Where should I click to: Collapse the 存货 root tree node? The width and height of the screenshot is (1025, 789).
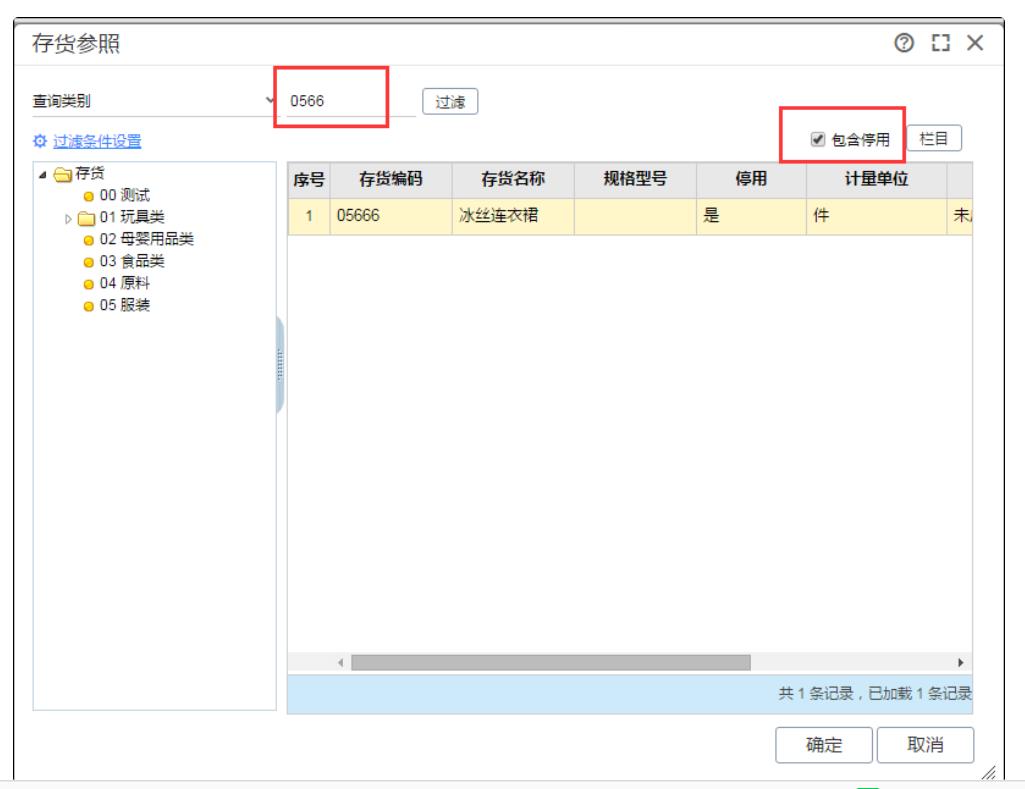coord(42,174)
